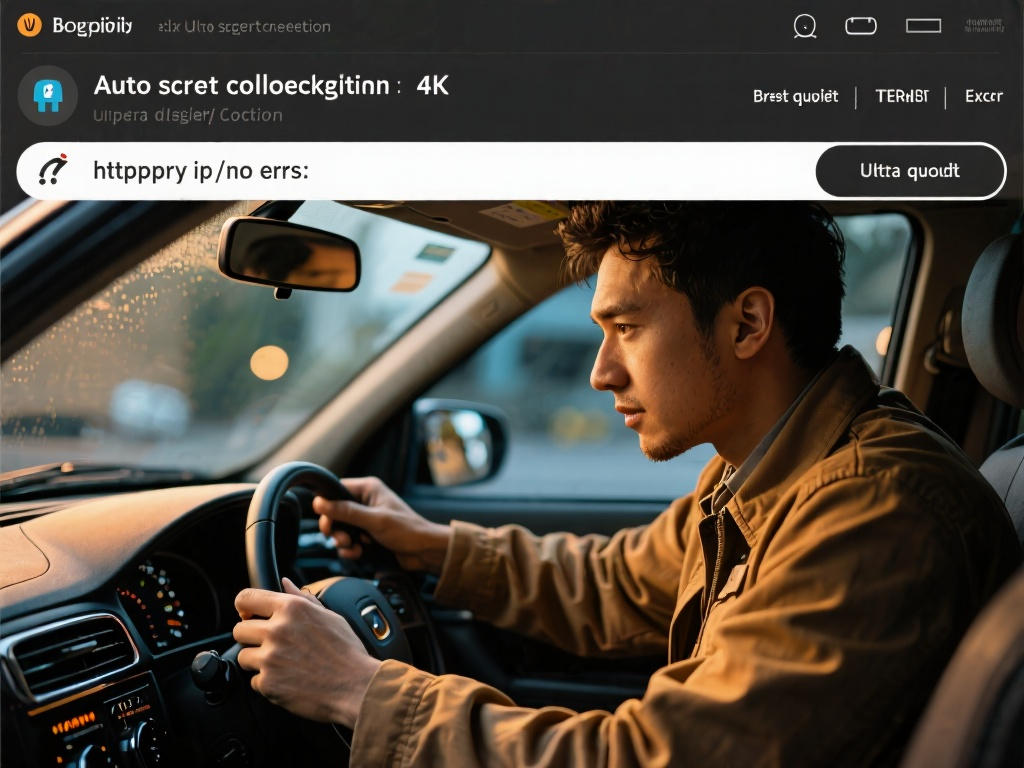Open the round speech bubble icon in header

805,26
